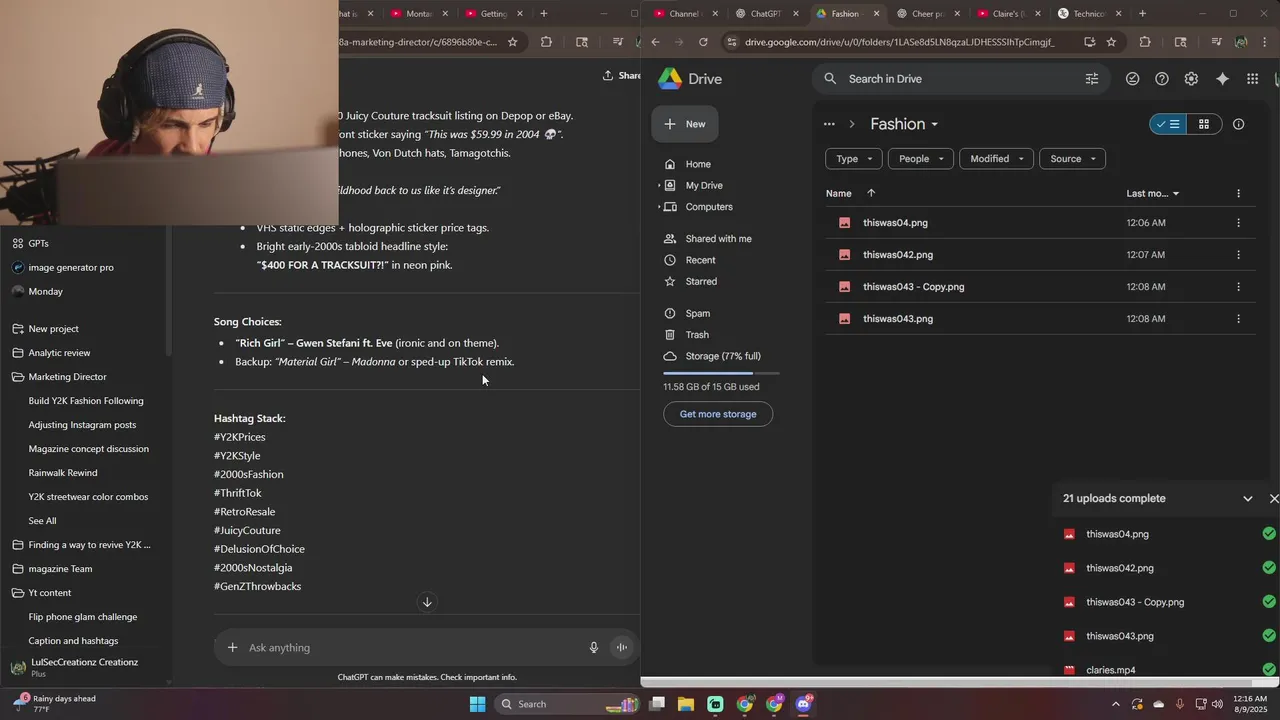1280x720 pixels.
Task: Open Source filter dropdown
Action: [x=1073, y=159]
